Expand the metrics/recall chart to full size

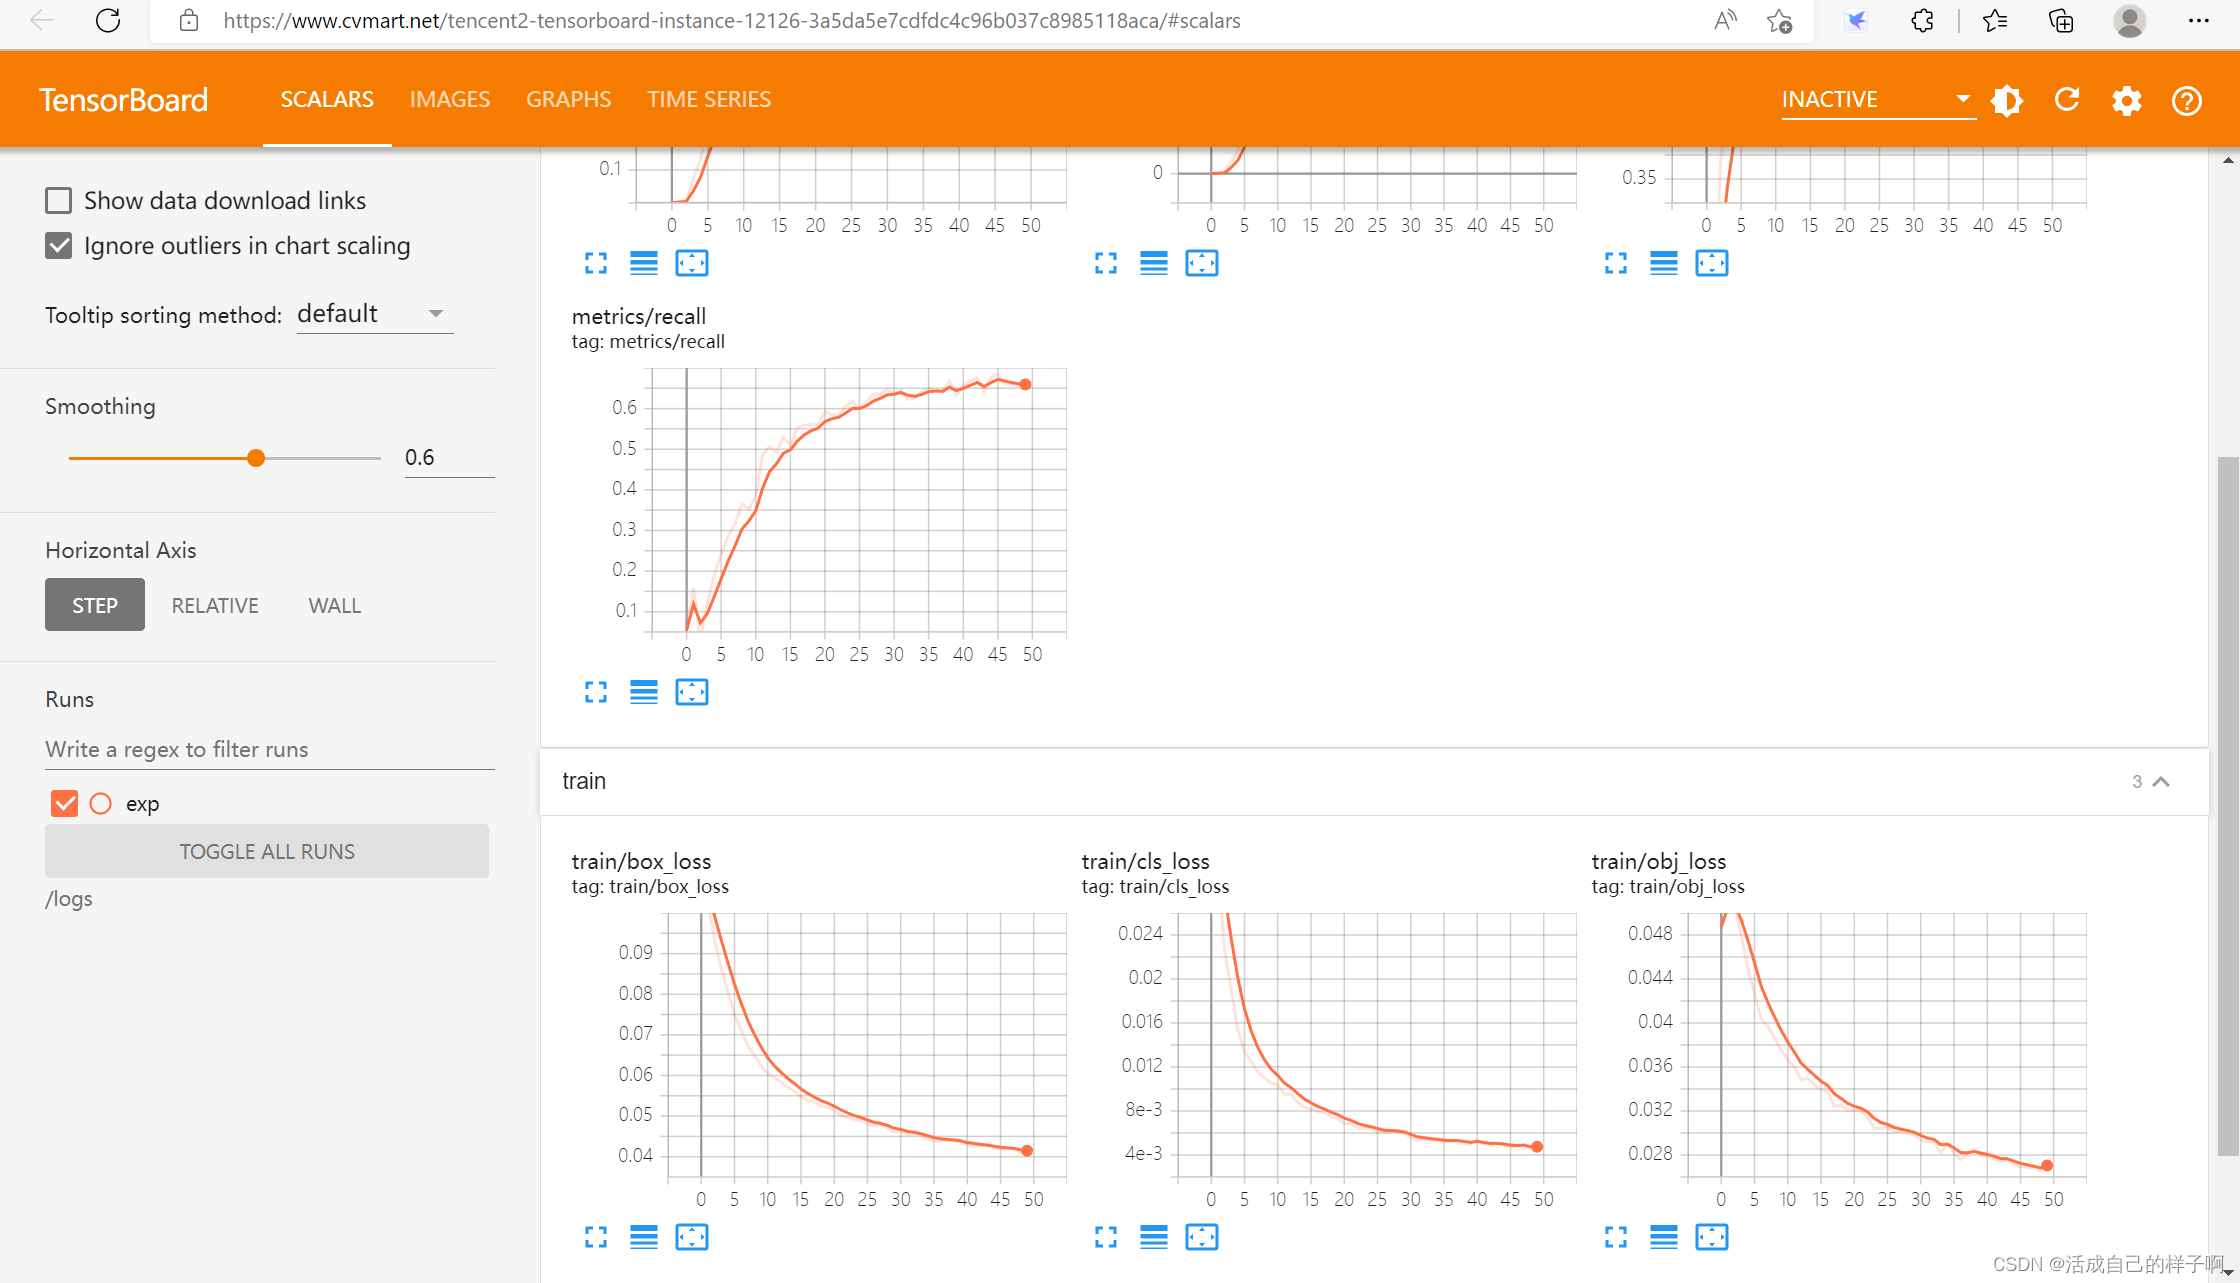point(596,692)
